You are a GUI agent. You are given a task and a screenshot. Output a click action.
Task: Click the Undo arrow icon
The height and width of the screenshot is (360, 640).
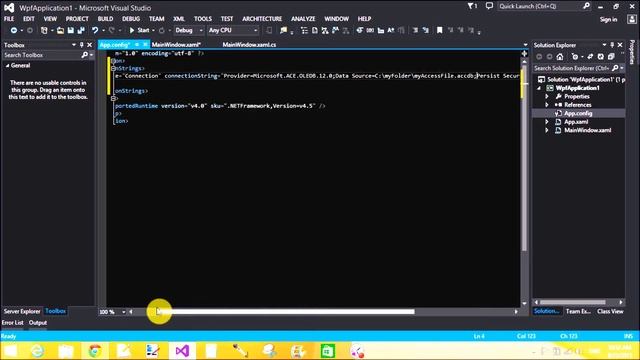tap(95, 30)
